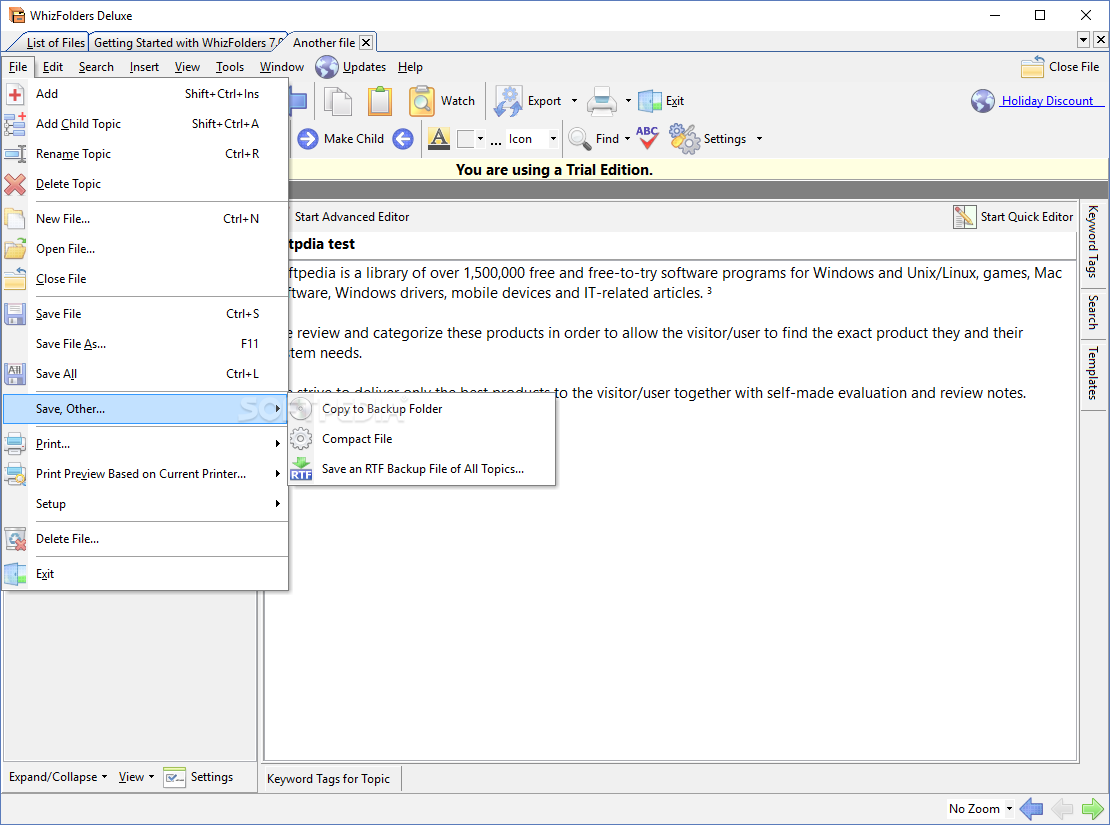Switch to Getting Started with WhizFolders tab
Image resolution: width=1110 pixels, height=825 pixels.
[x=187, y=42]
